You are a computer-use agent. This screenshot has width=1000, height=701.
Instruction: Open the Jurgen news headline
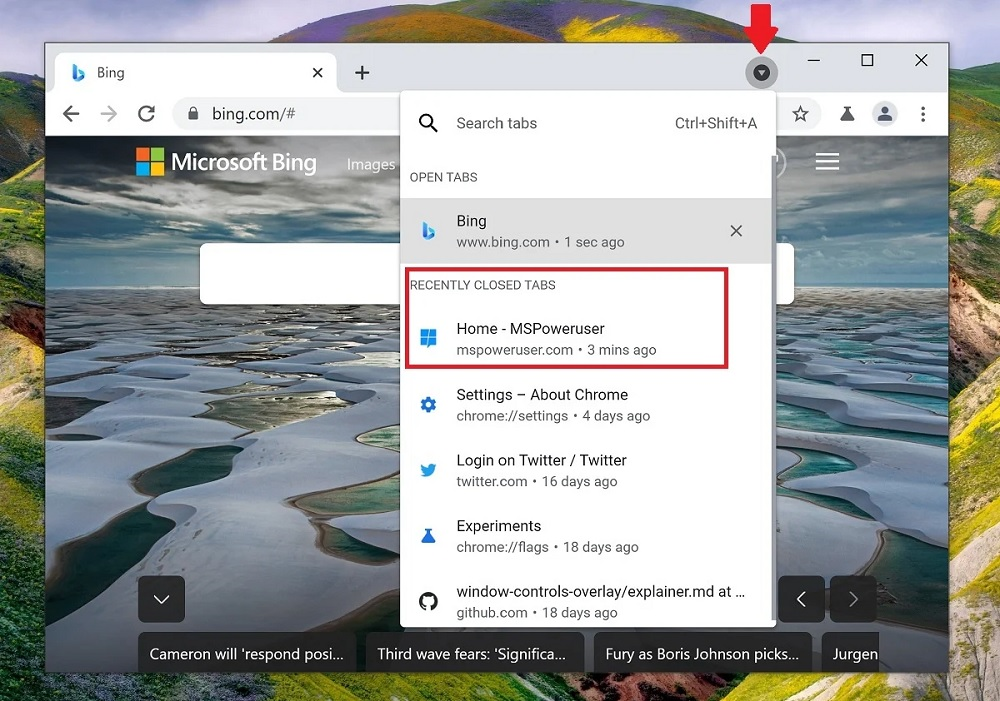pyautogui.click(x=851, y=653)
